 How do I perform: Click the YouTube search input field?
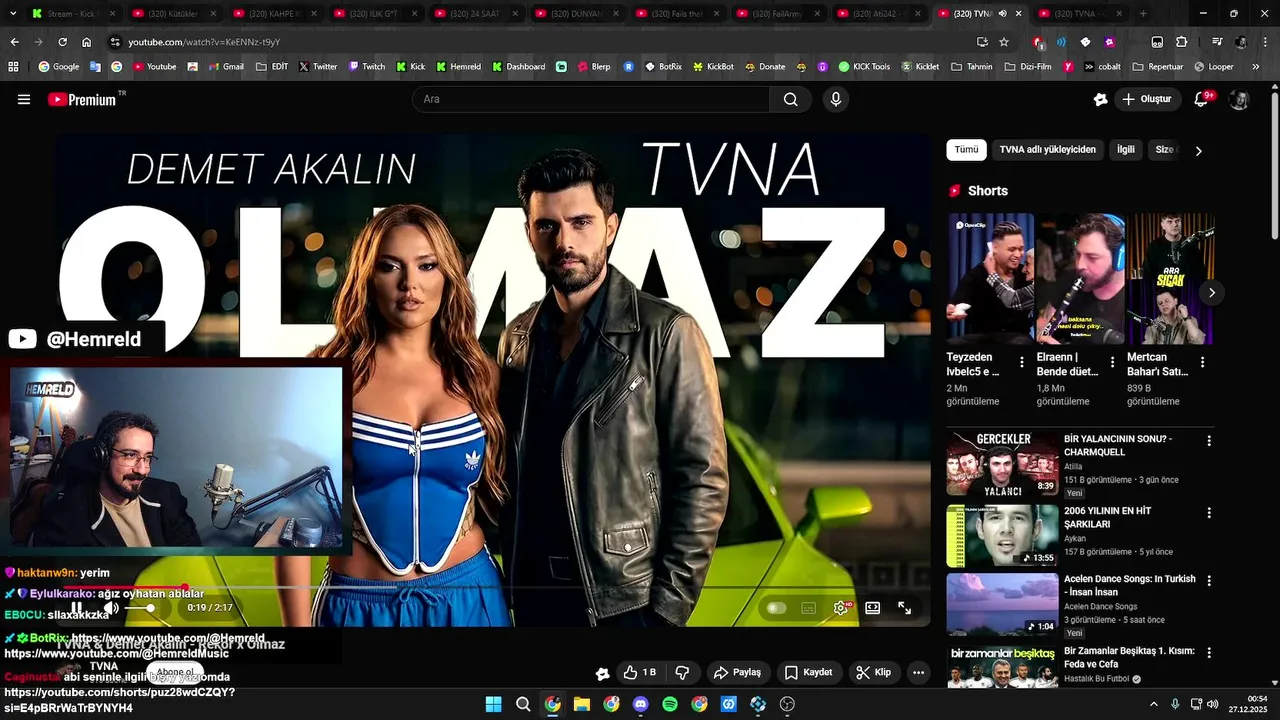point(592,99)
